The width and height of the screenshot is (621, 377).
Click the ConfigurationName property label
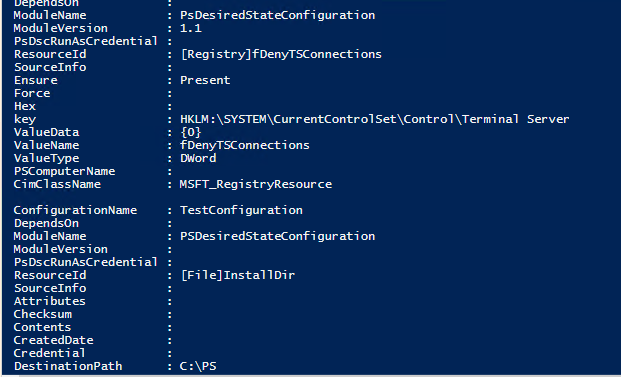(x=75, y=210)
